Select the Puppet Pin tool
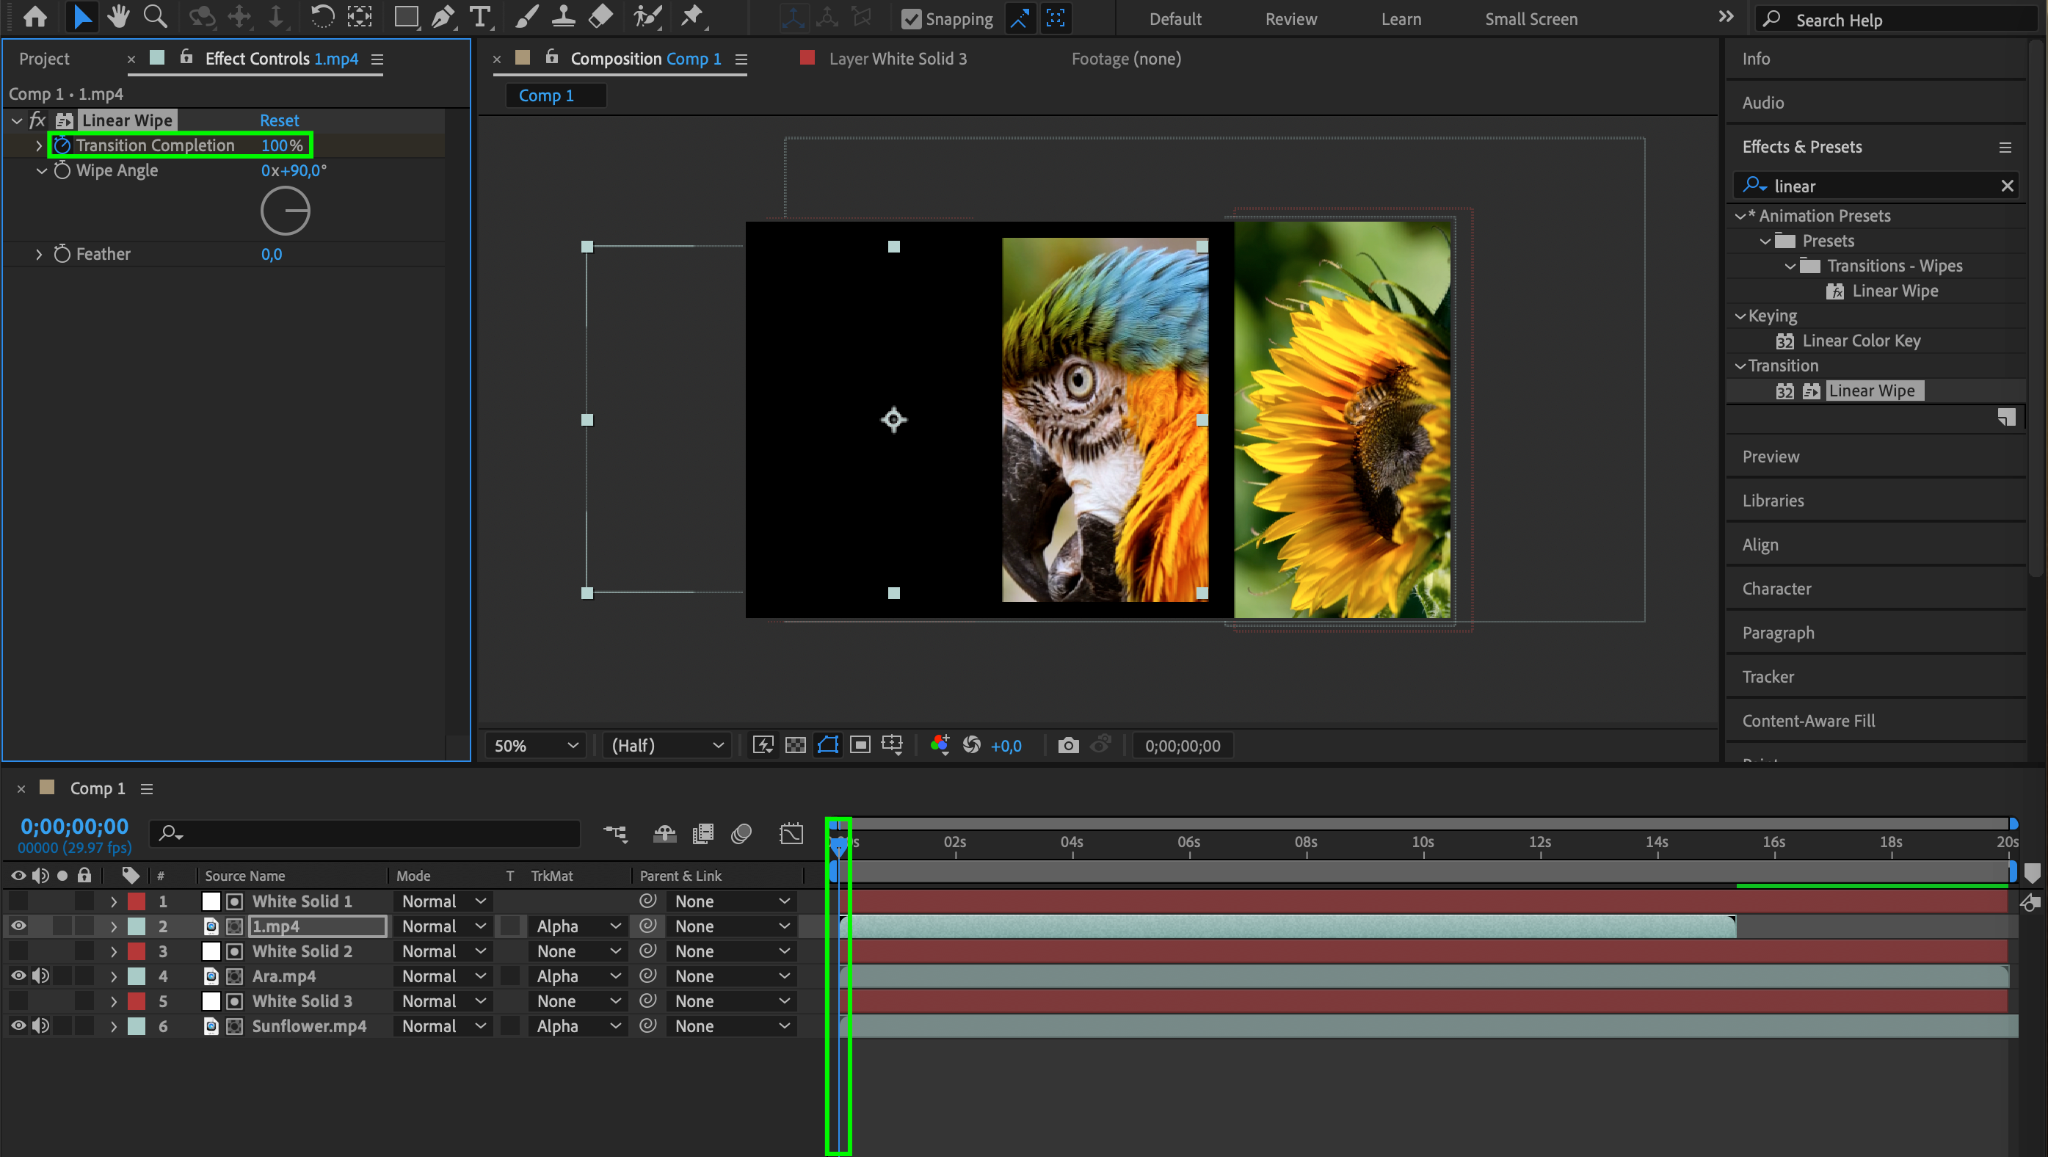The image size is (2048, 1157). (691, 16)
